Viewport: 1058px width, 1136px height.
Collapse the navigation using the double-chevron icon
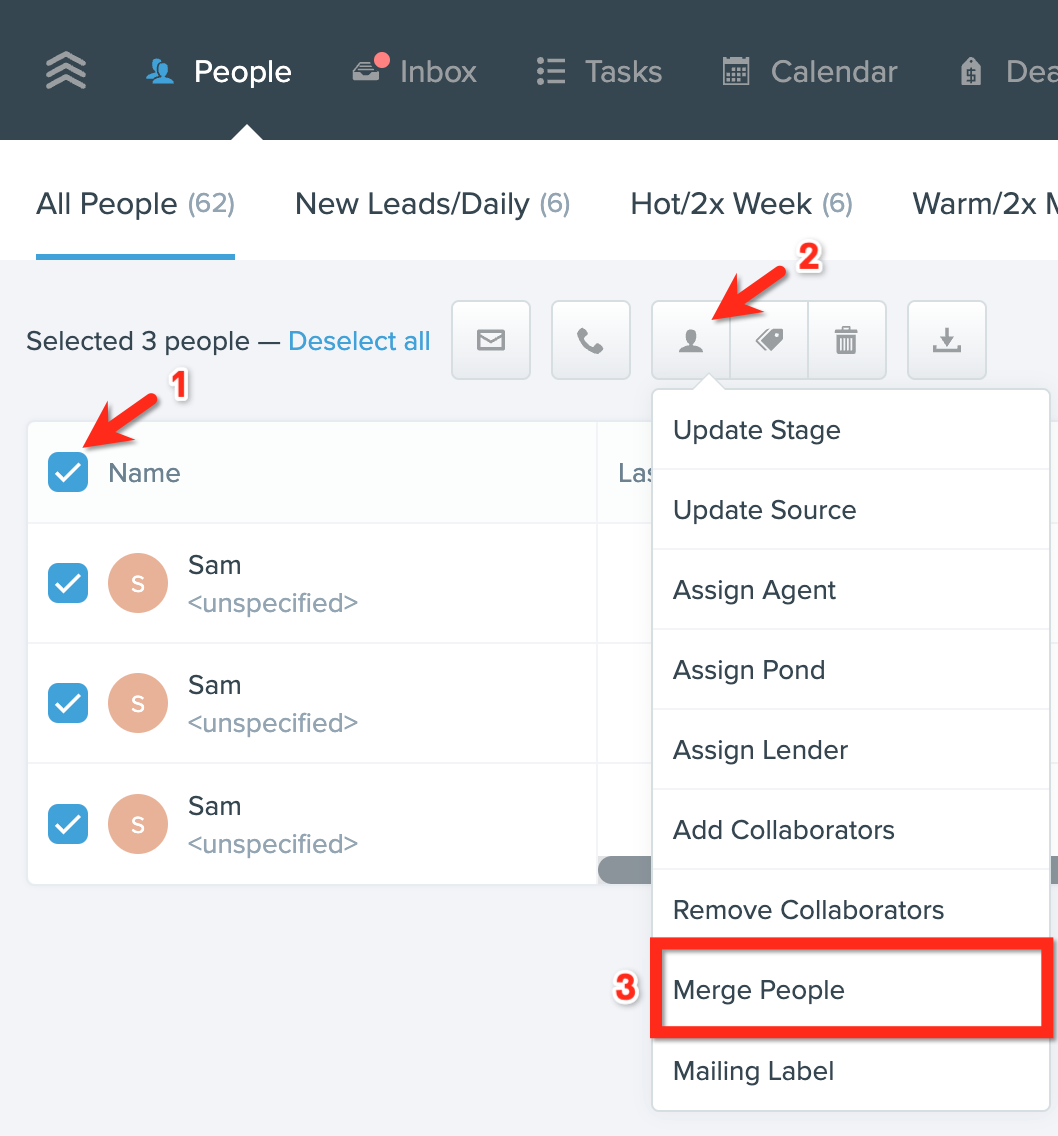(x=64, y=70)
